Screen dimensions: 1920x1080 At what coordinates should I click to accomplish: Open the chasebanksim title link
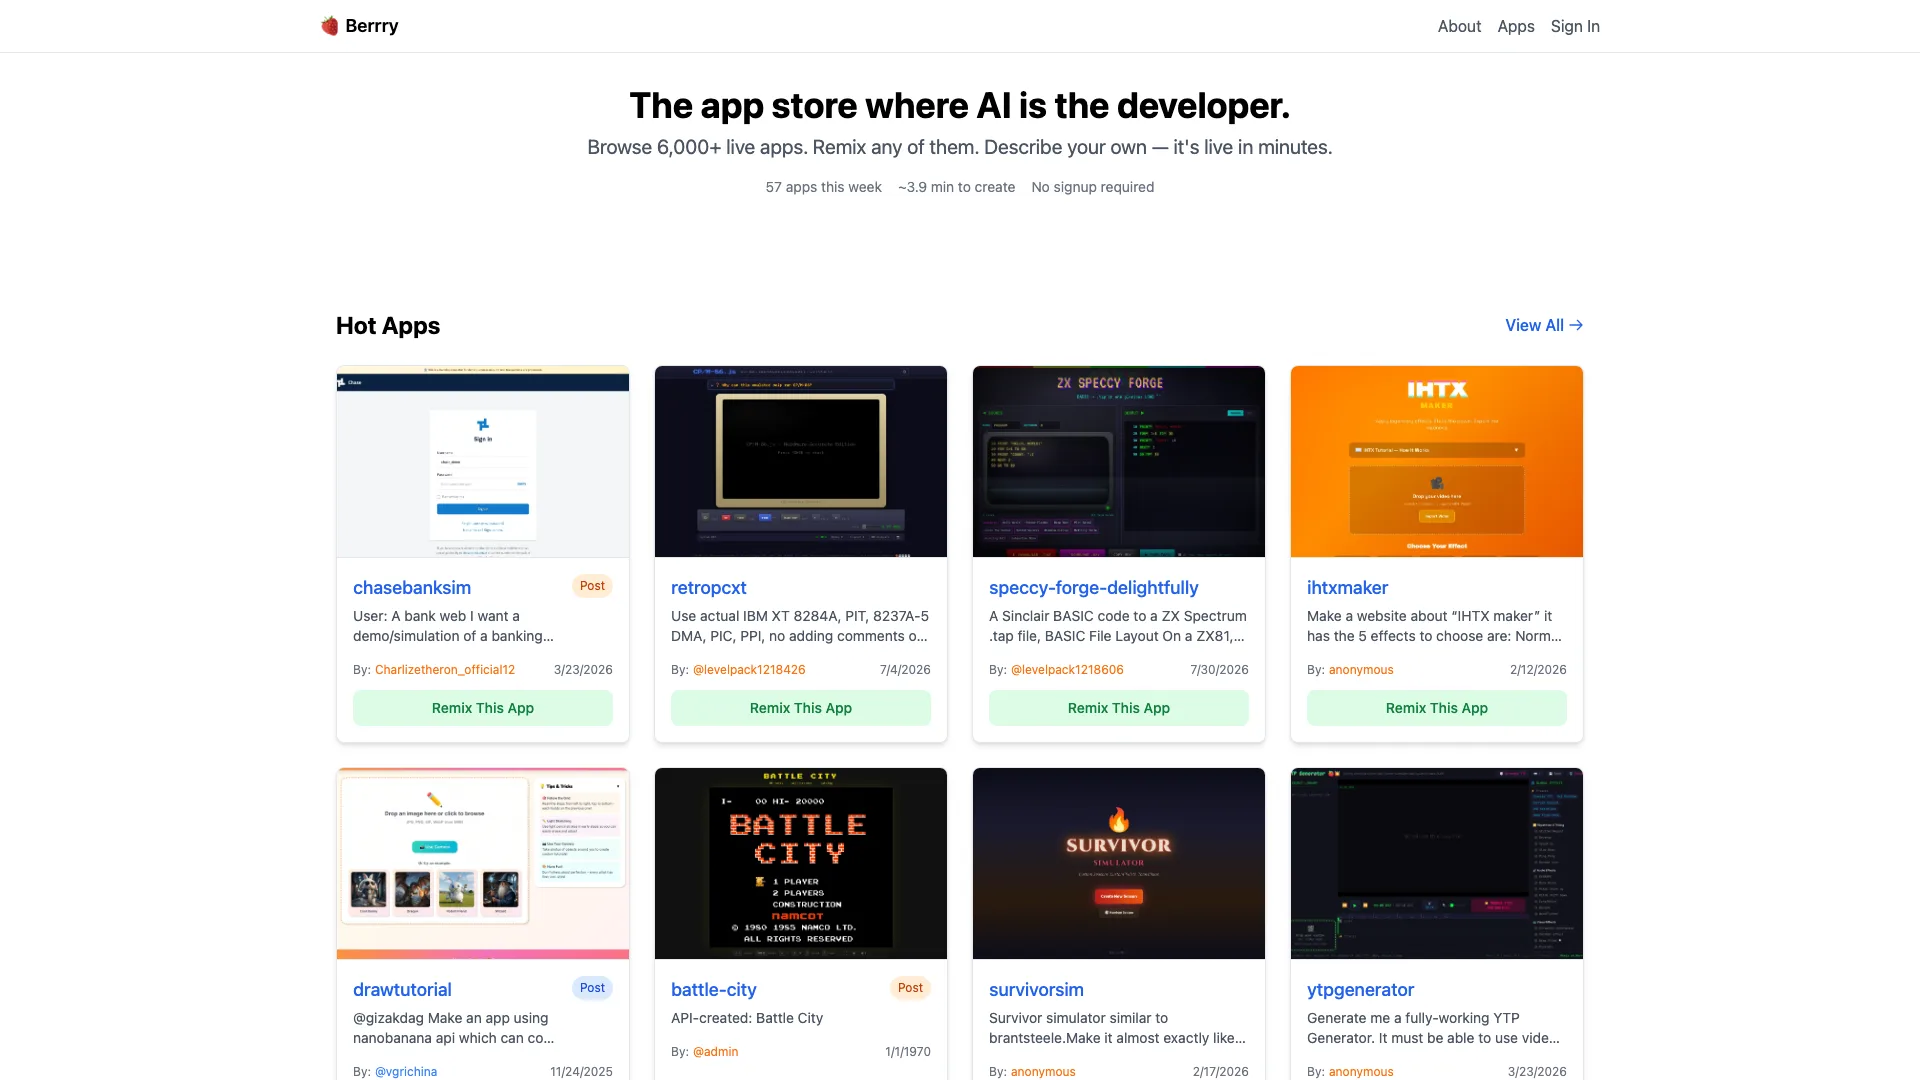coord(412,588)
